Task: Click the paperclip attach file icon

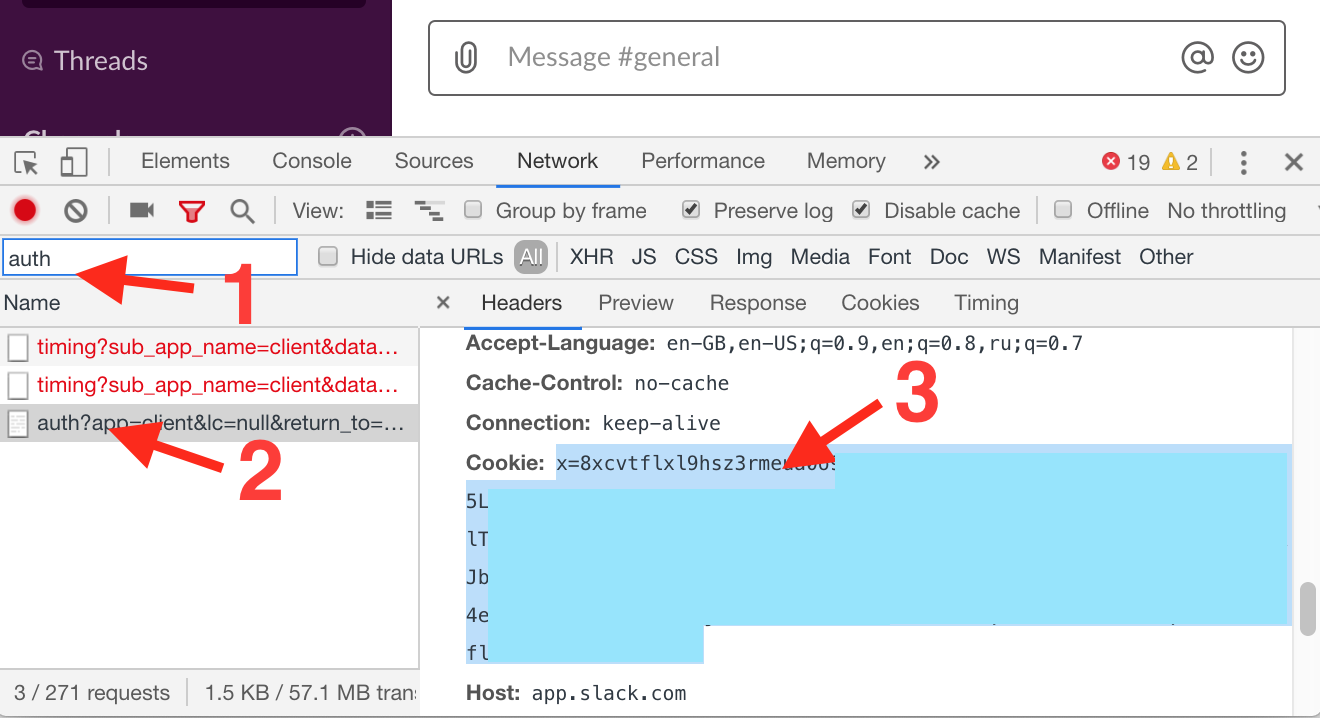Action: click(466, 58)
